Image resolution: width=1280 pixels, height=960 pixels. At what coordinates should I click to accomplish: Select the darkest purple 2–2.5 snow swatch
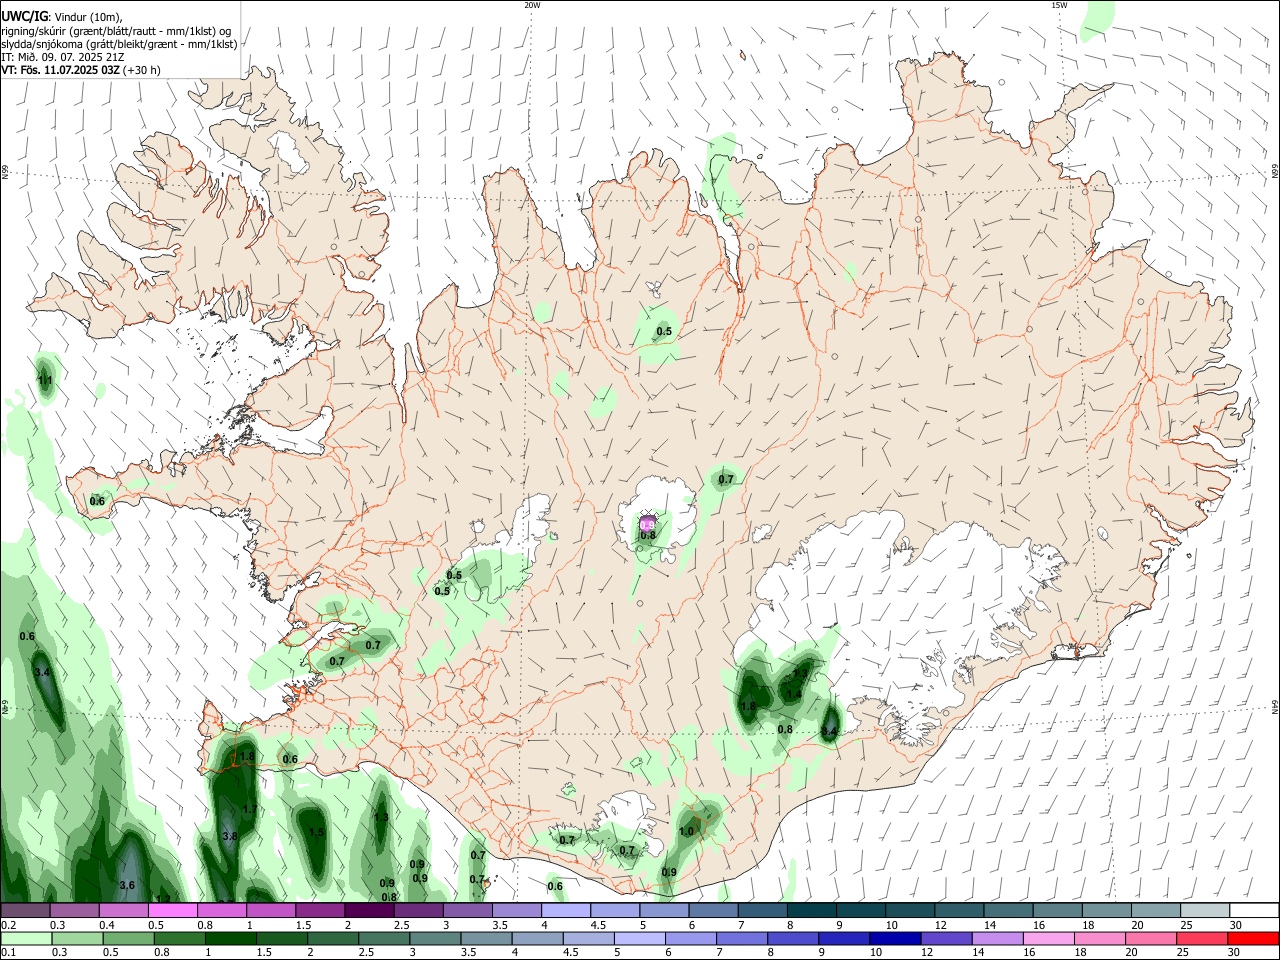[x=369, y=911]
